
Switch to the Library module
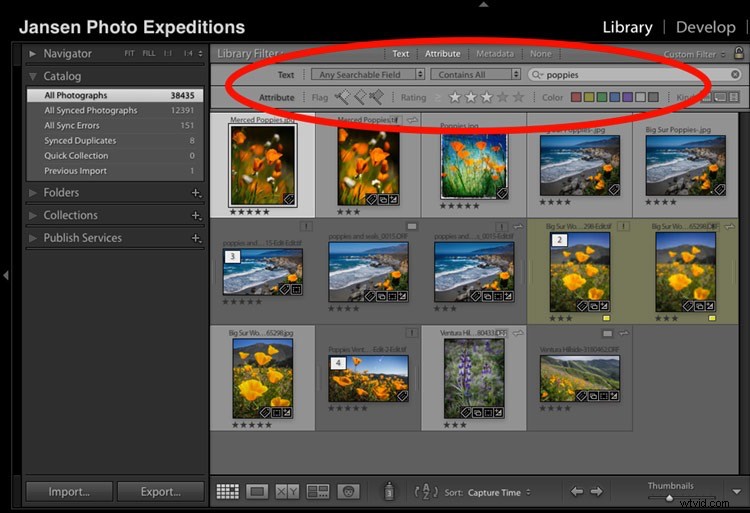coord(627,27)
